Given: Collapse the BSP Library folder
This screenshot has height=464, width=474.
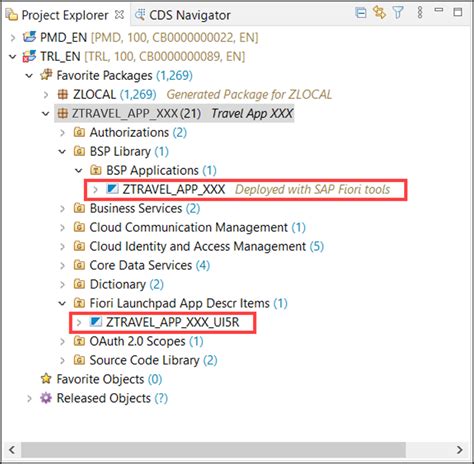Looking at the screenshot, I should point(62,152).
